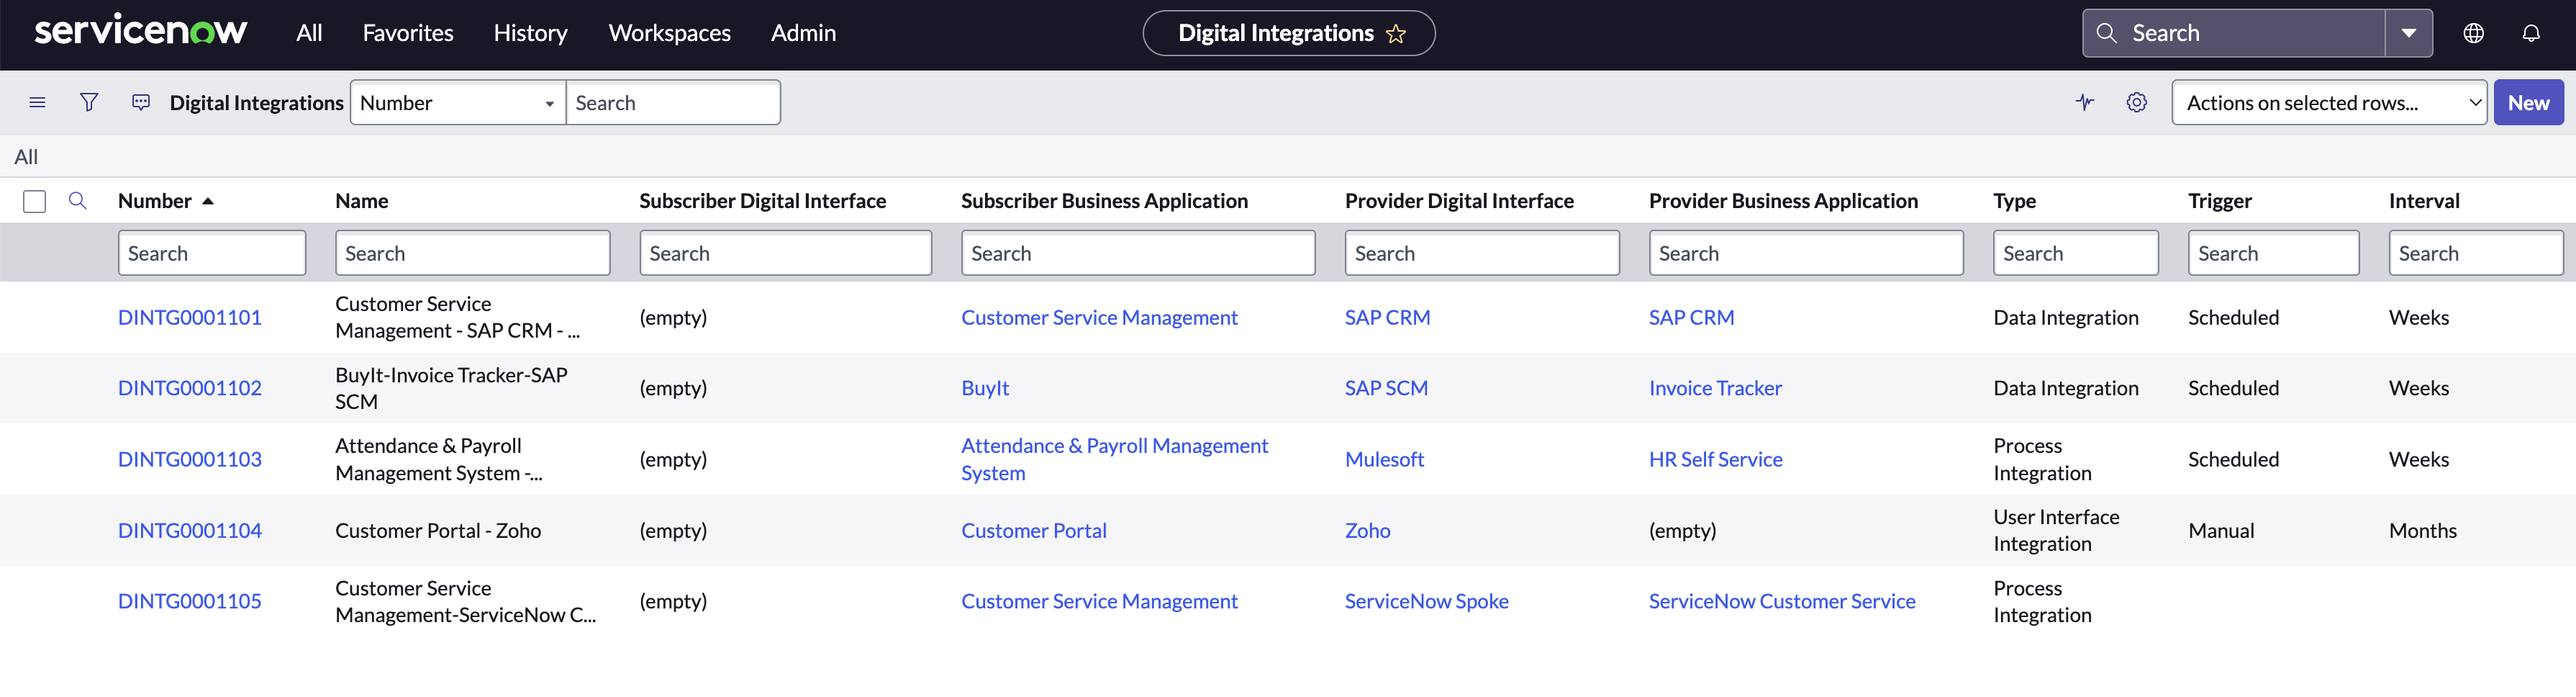Open the SAP SCM provider interface link
The height and width of the screenshot is (697, 2576).
point(1386,388)
